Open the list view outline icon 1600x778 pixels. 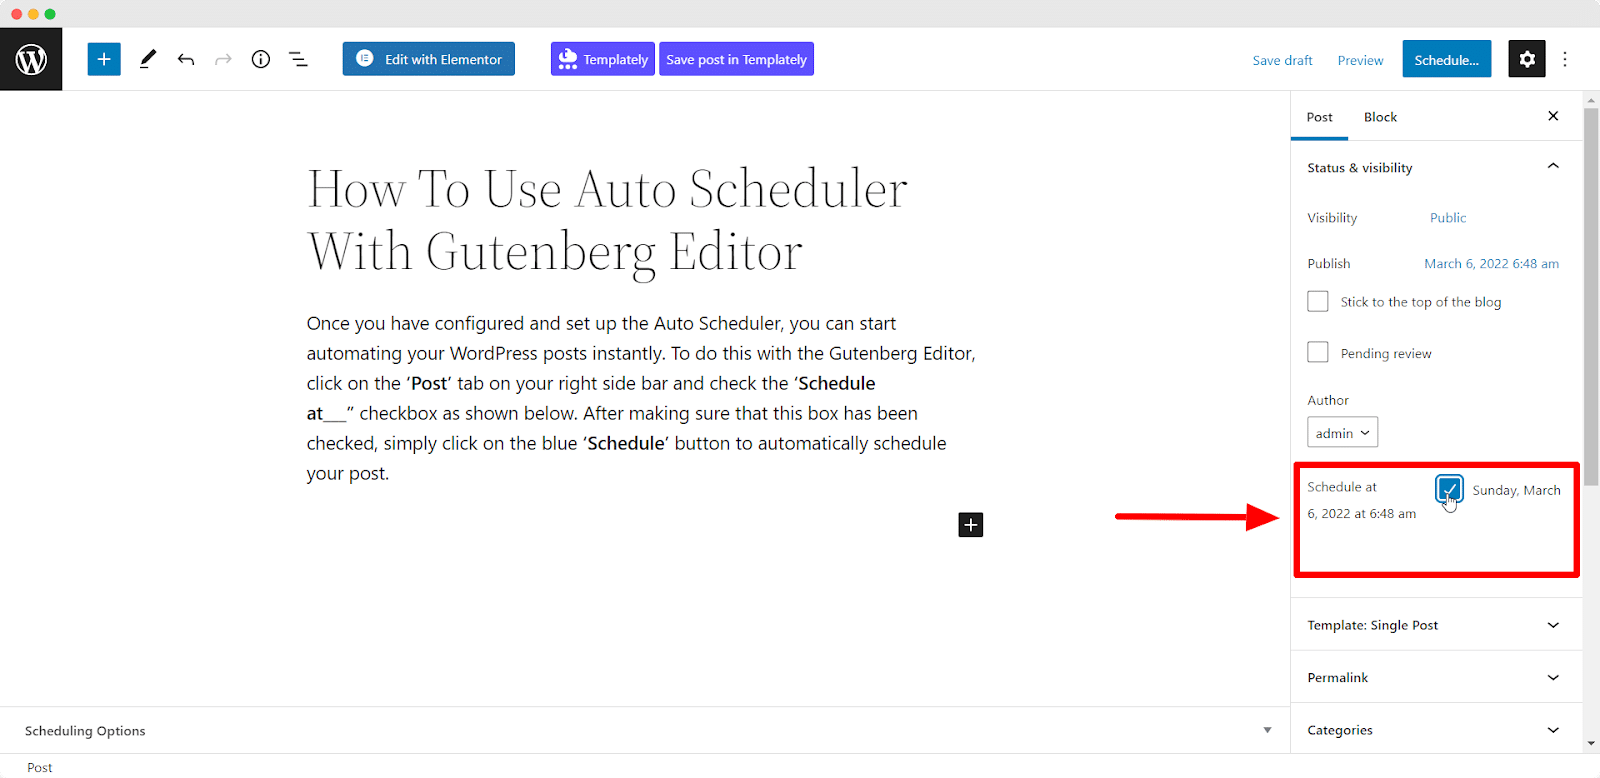(298, 59)
